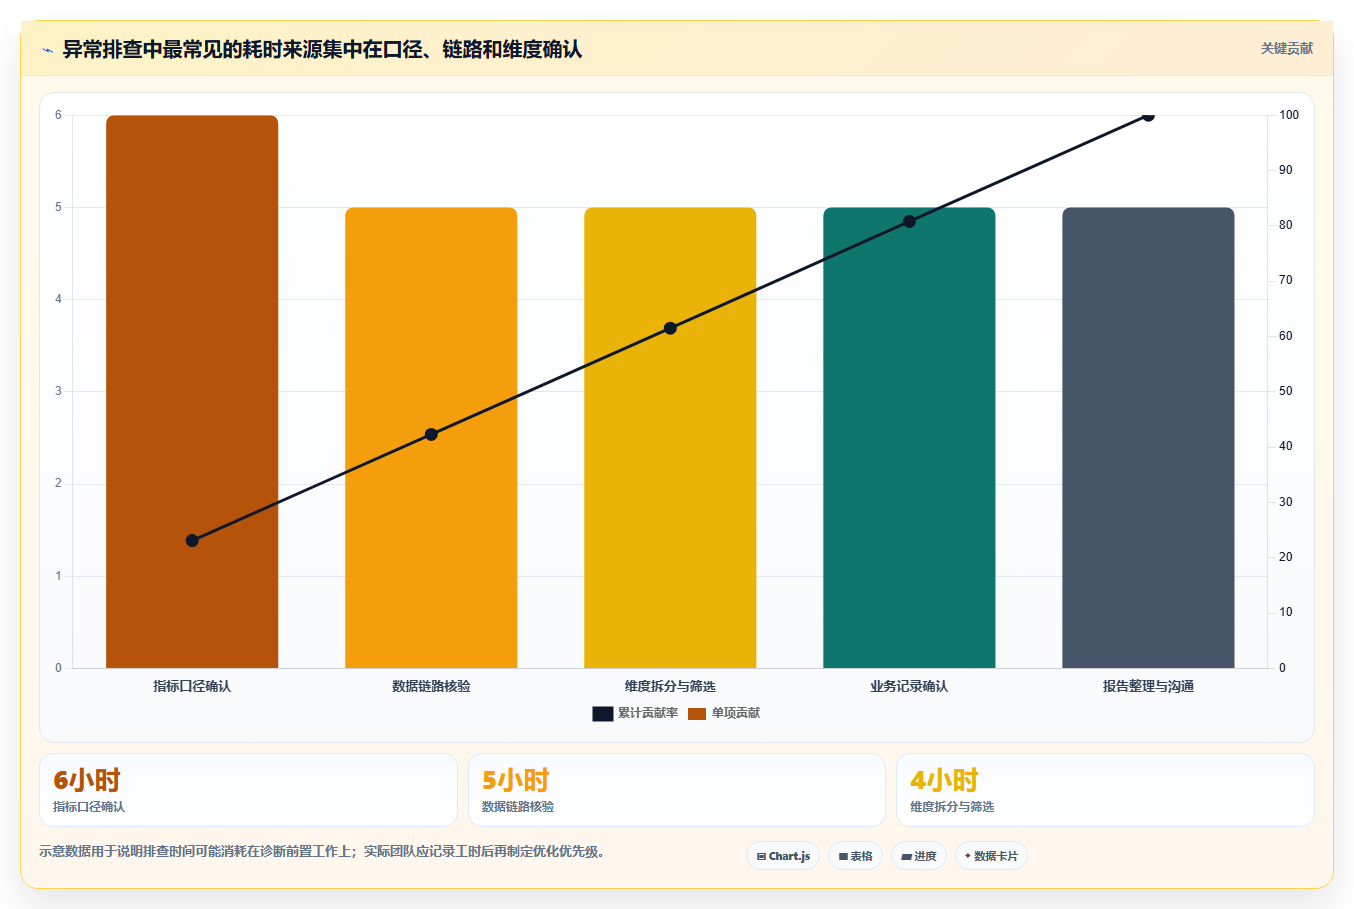Click the left axis value 5
Image resolution: width=1354 pixels, height=909 pixels.
(x=58, y=207)
